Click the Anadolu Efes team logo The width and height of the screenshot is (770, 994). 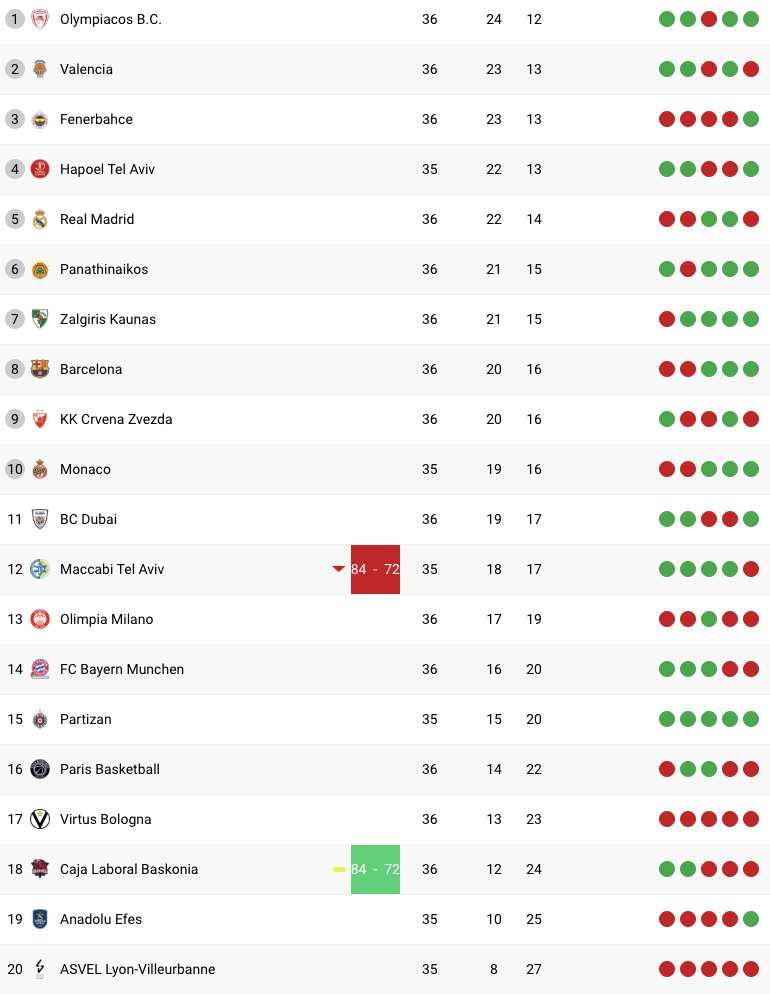click(40, 919)
